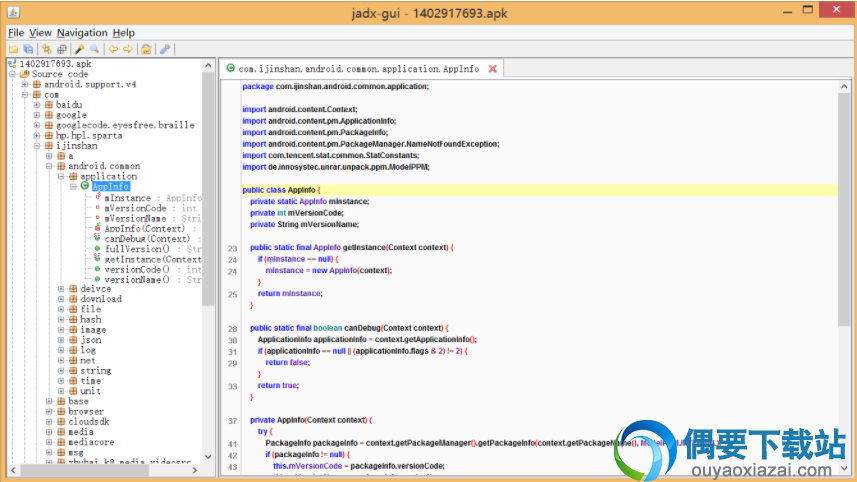The width and height of the screenshot is (857, 482).
Task: Click the tree panel scroll right arrow
Action: [195, 470]
